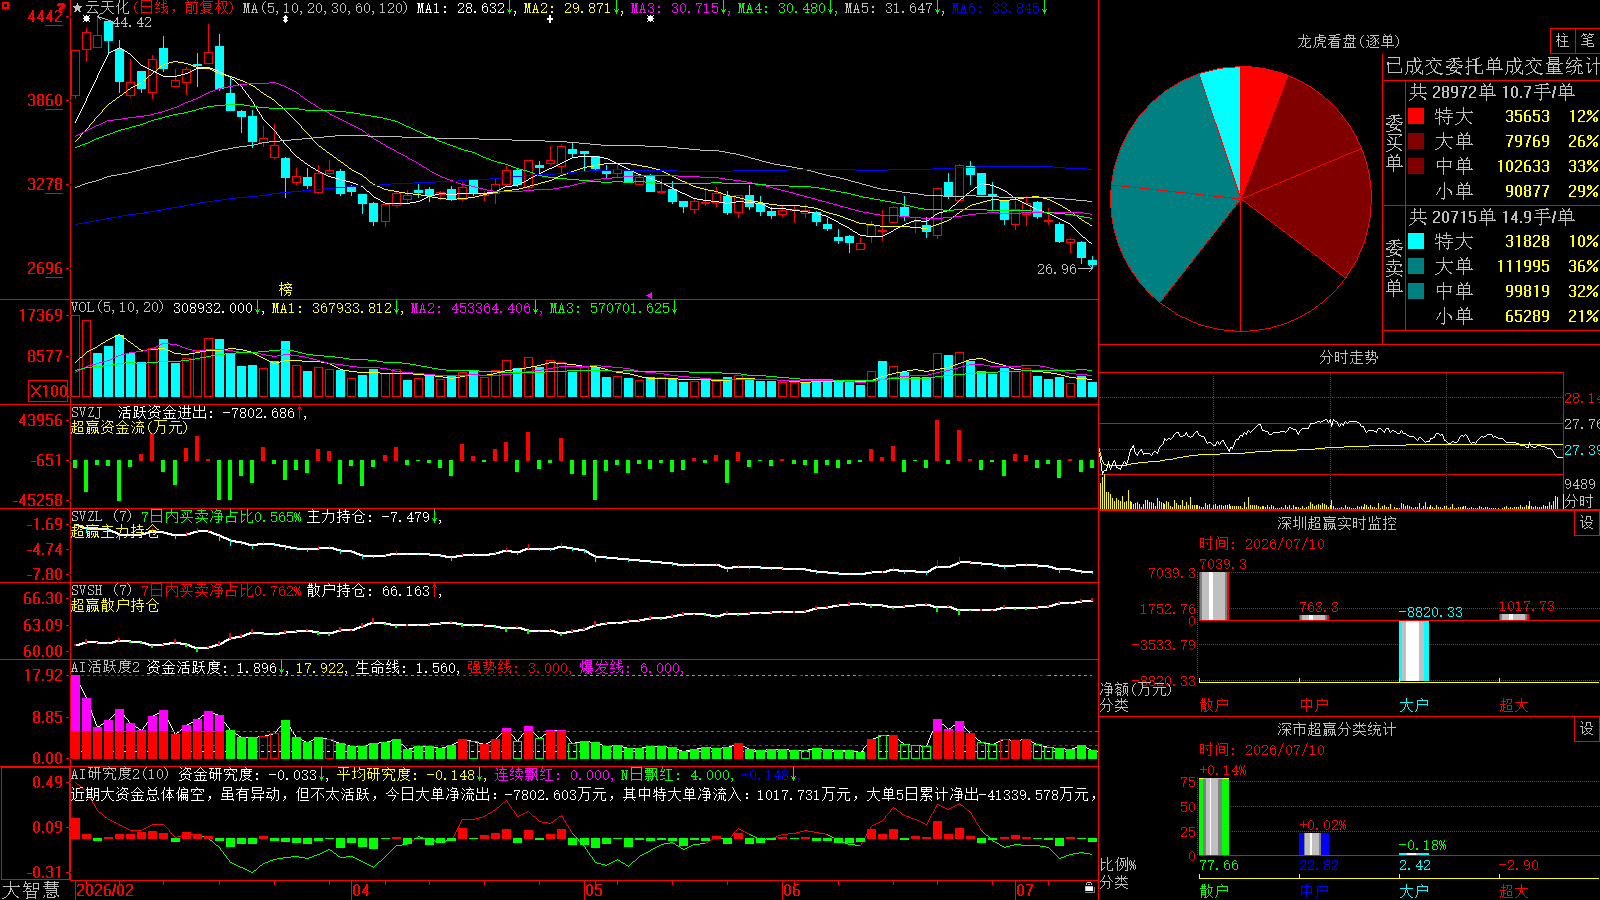The height and width of the screenshot is (900, 1600).
Task: Click the 2026/02 date on the time axis
Action: [x=105, y=890]
